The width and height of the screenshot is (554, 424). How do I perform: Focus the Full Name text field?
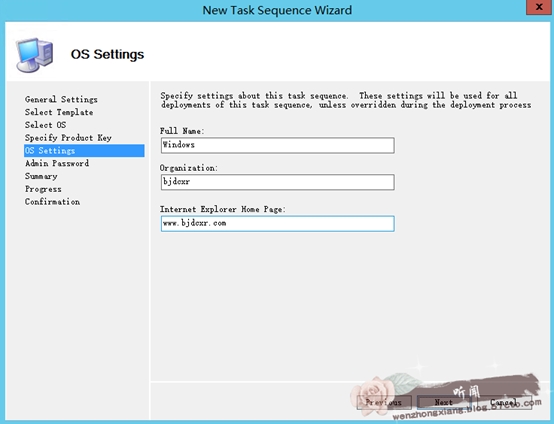click(x=278, y=145)
